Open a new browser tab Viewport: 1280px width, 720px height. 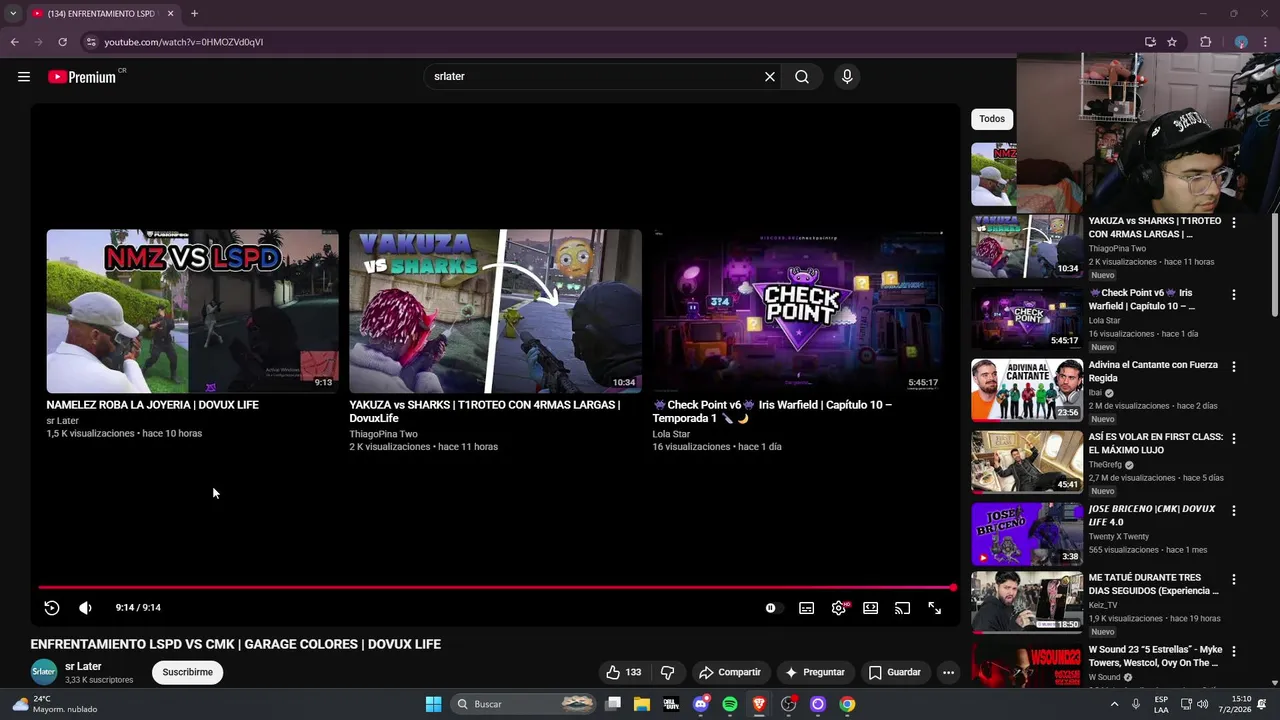(194, 14)
